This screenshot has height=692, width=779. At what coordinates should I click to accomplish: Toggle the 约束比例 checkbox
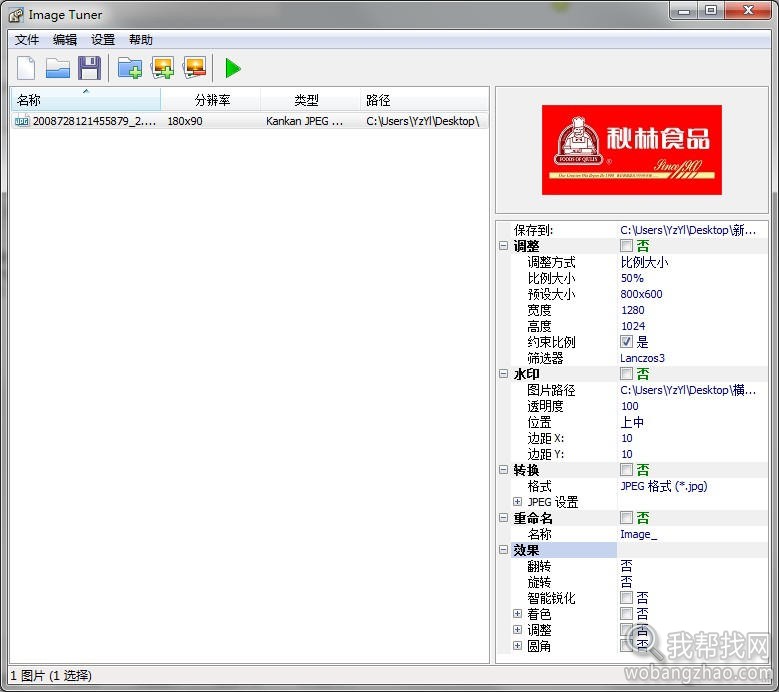(626, 342)
